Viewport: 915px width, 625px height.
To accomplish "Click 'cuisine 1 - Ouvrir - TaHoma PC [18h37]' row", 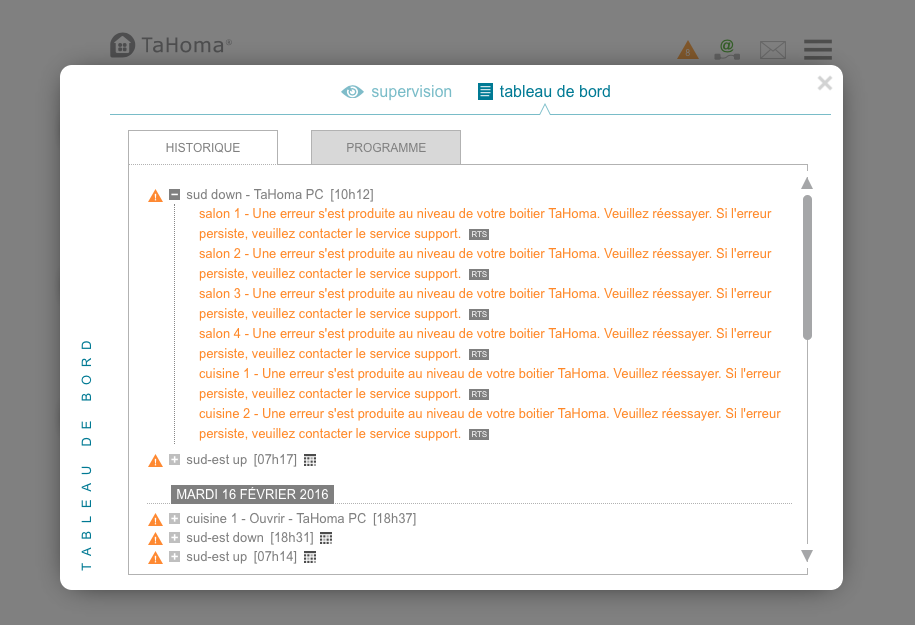I will pos(301,518).
